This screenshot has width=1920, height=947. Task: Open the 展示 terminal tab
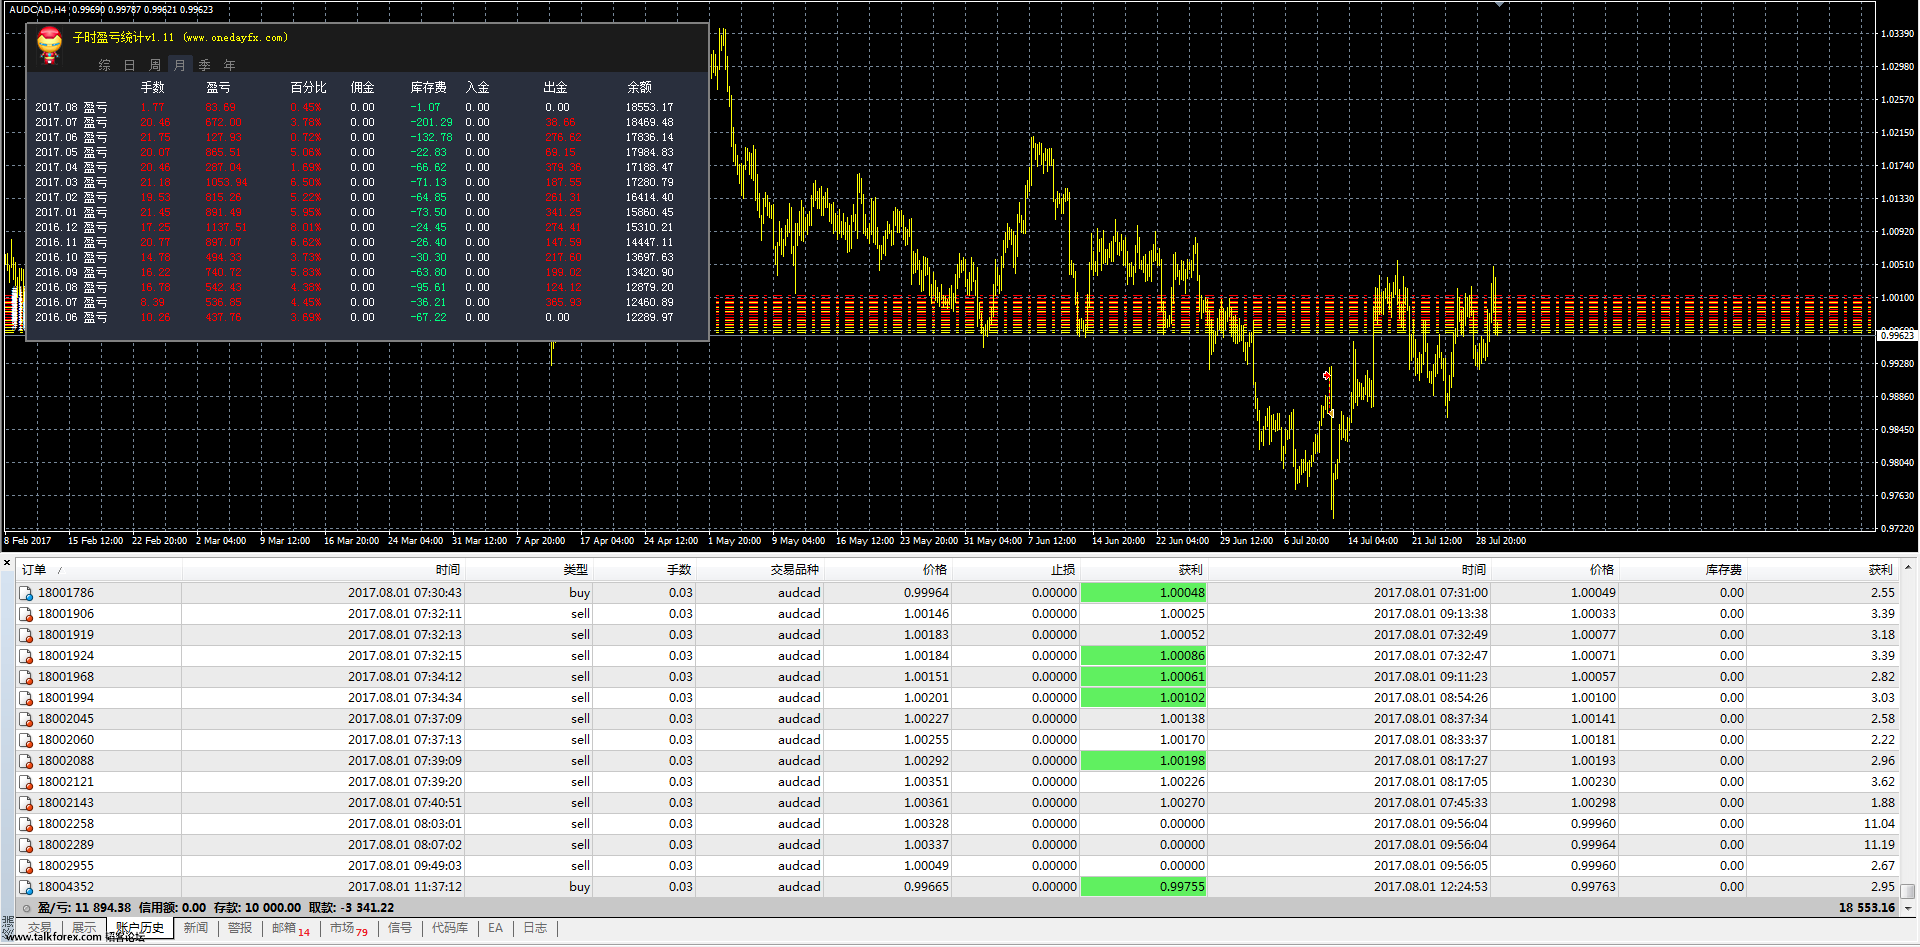[84, 928]
